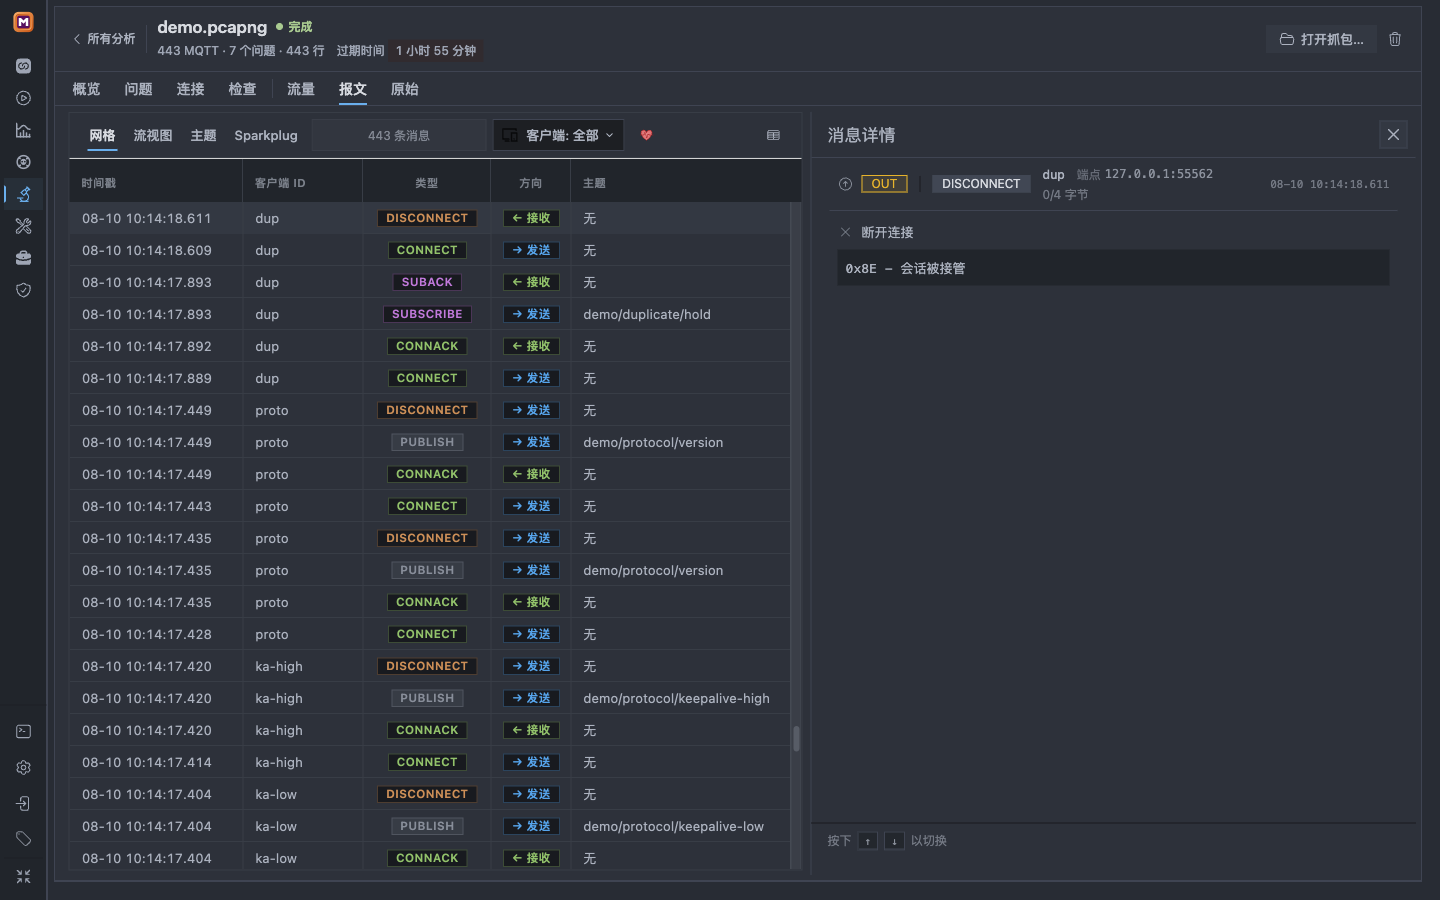Click topic demo/protocol/keepalive-low
This screenshot has height=900, width=1440.
pyautogui.click(x=673, y=826)
